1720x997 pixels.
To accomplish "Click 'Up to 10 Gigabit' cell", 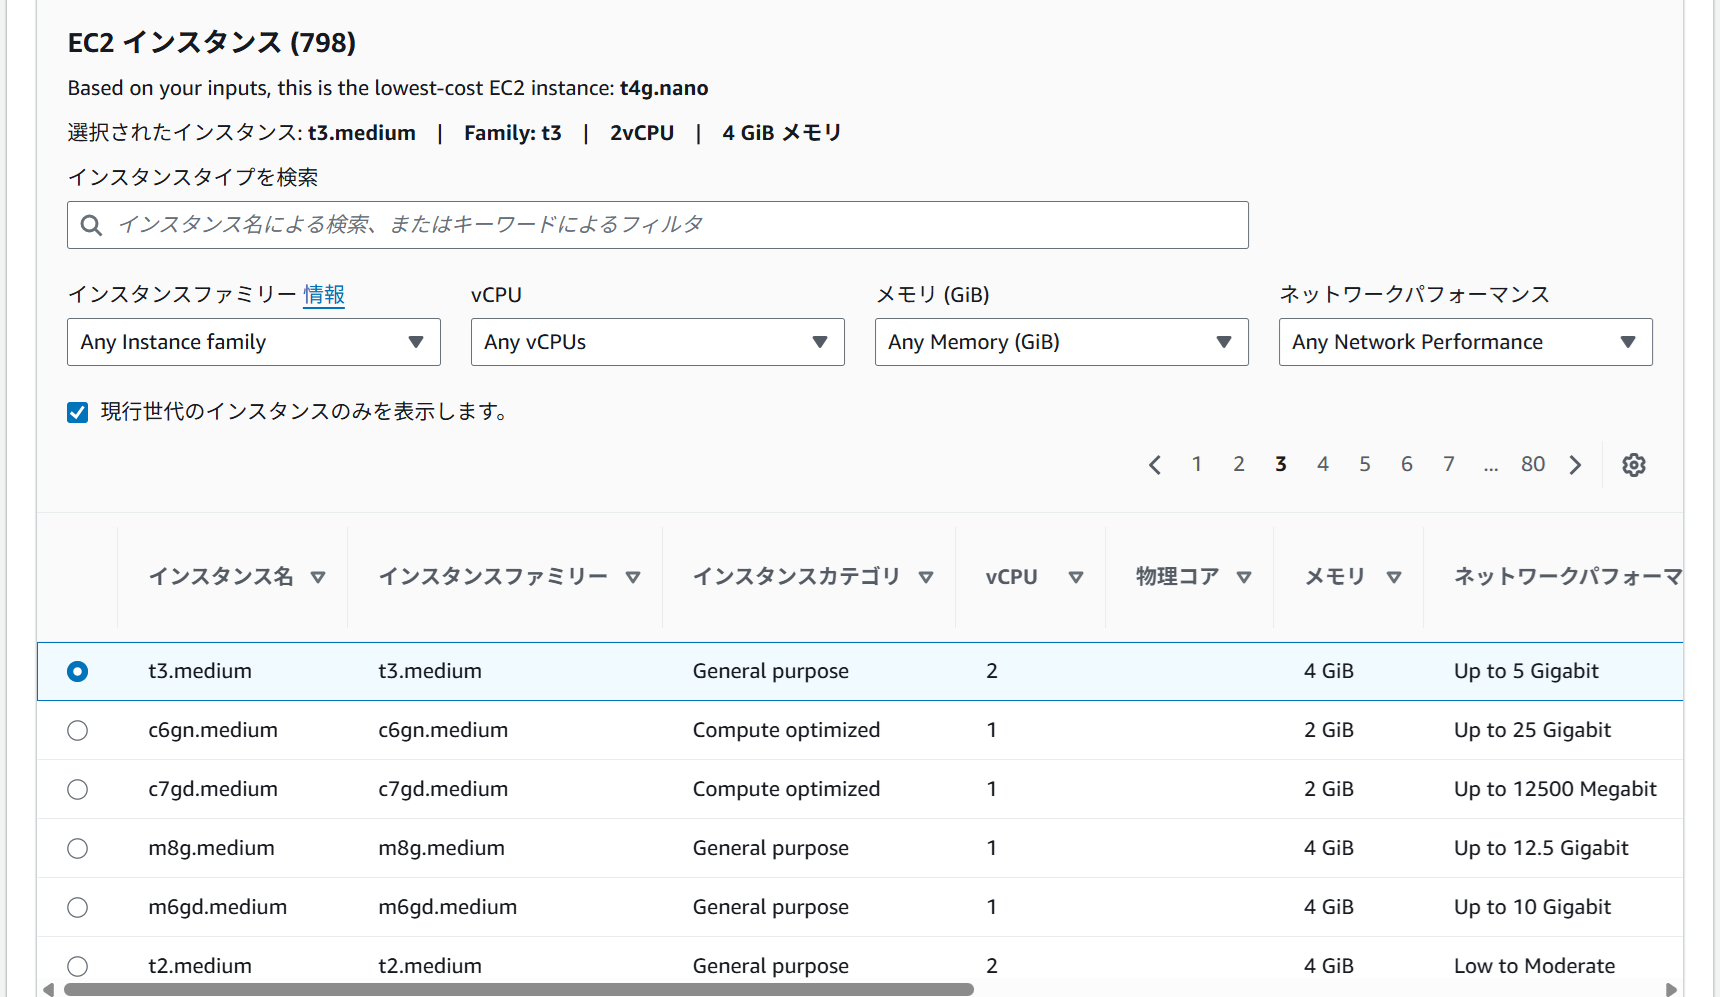I will (x=1532, y=907).
